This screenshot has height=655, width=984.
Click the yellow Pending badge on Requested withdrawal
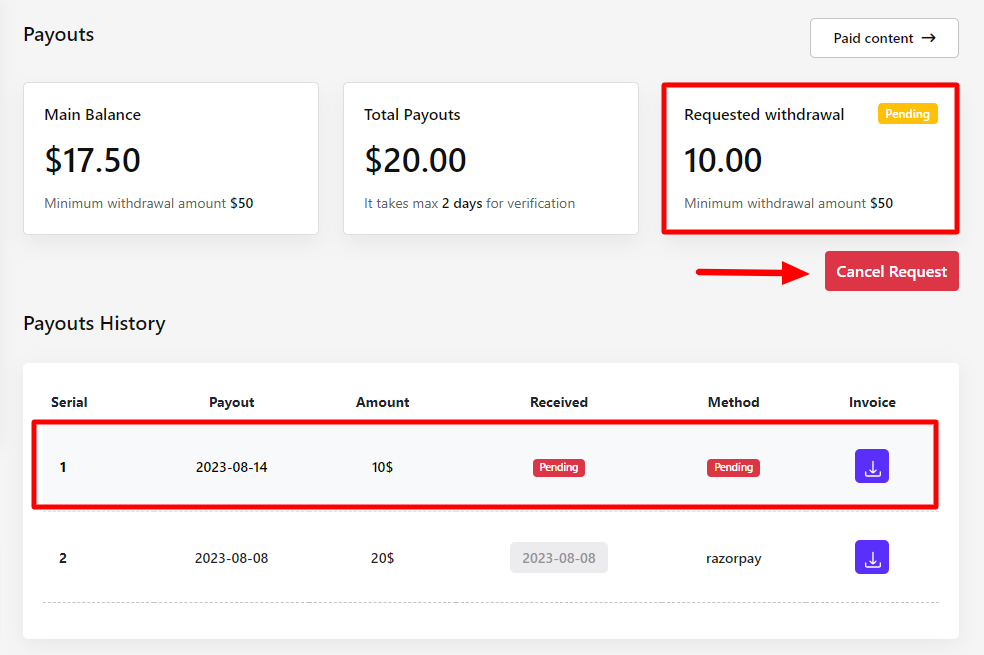point(907,114)
